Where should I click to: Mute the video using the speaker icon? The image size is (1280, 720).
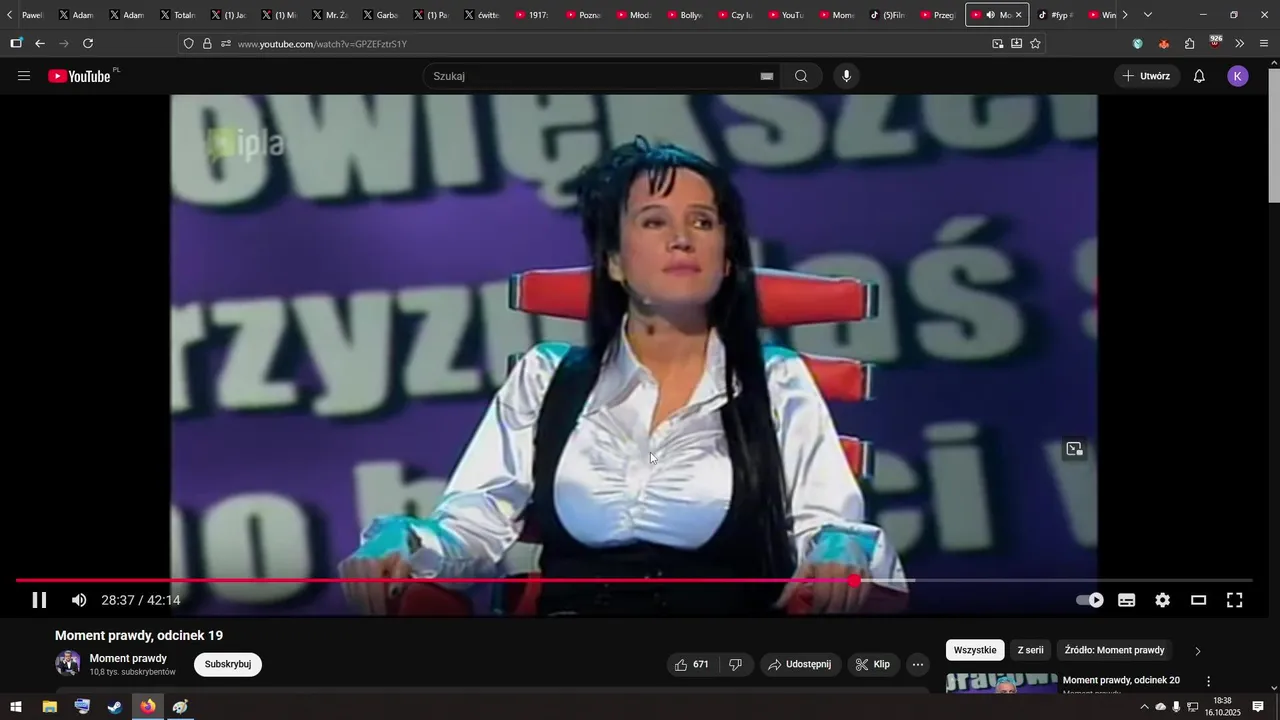point(79,600)
